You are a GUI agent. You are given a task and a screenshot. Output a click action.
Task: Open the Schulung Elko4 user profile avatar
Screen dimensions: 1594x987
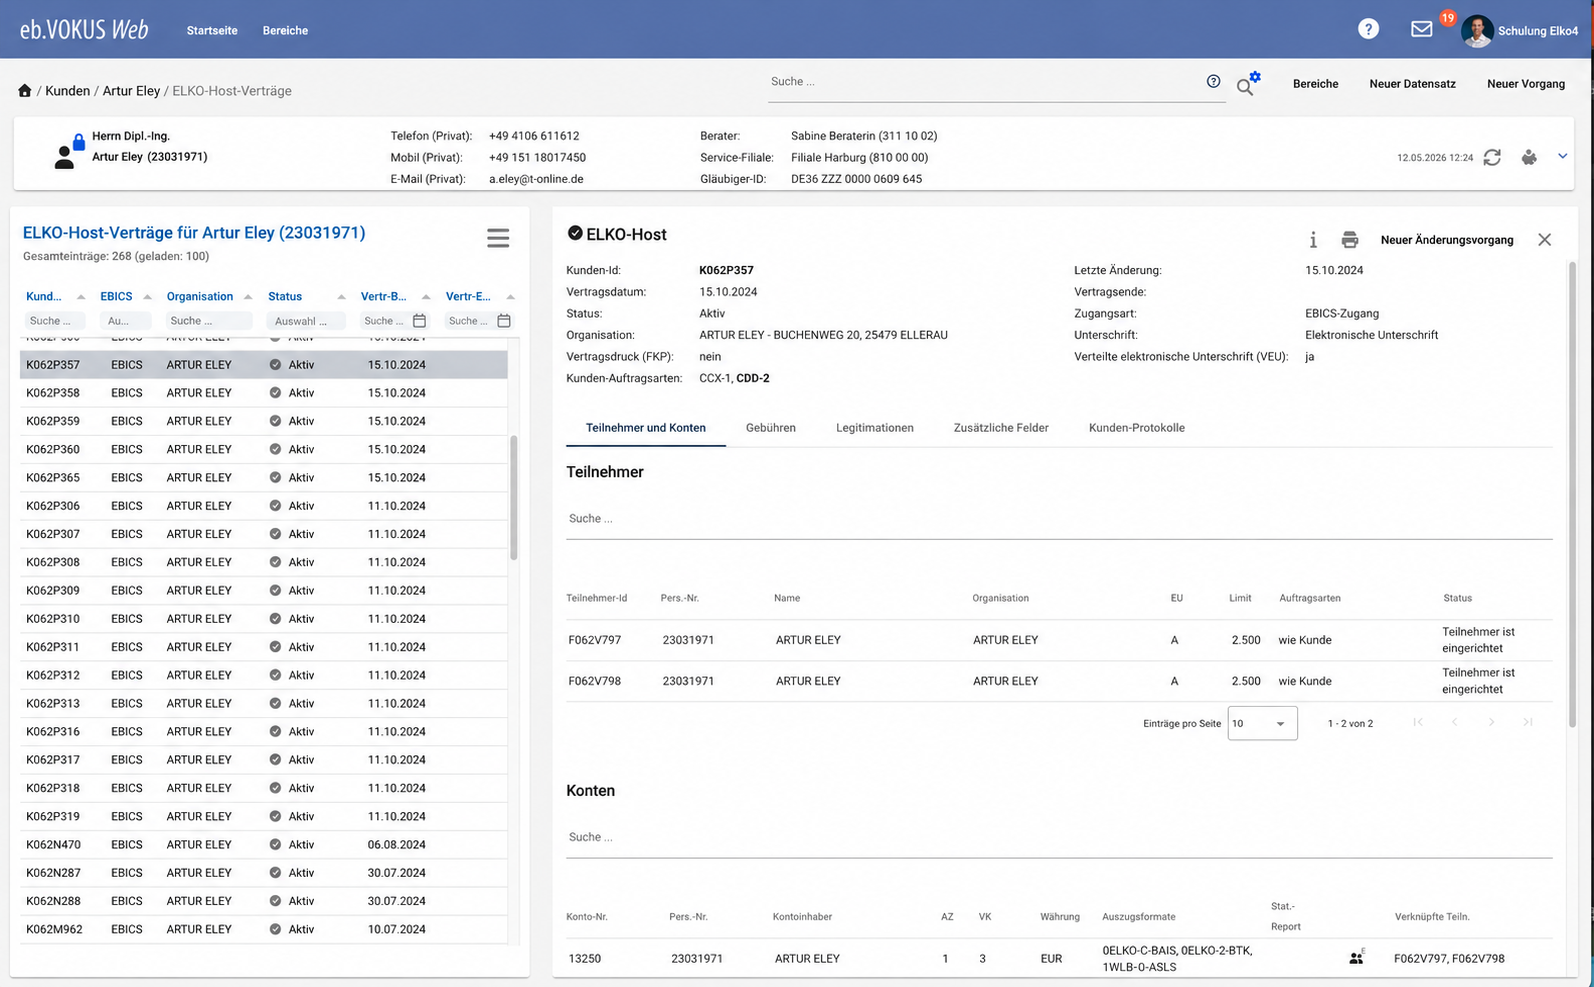coord(1477,30)
